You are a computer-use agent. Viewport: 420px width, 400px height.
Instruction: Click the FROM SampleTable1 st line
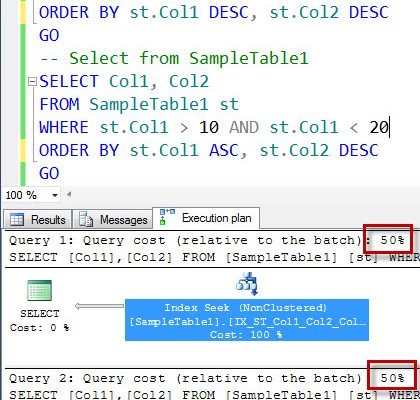point(139,104)
